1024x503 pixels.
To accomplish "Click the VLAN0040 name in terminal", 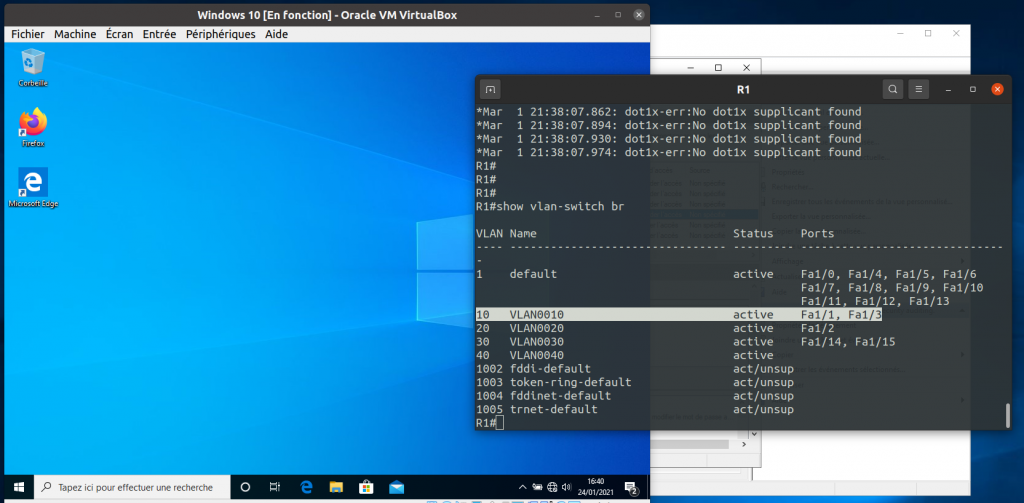I will [537, 355].
